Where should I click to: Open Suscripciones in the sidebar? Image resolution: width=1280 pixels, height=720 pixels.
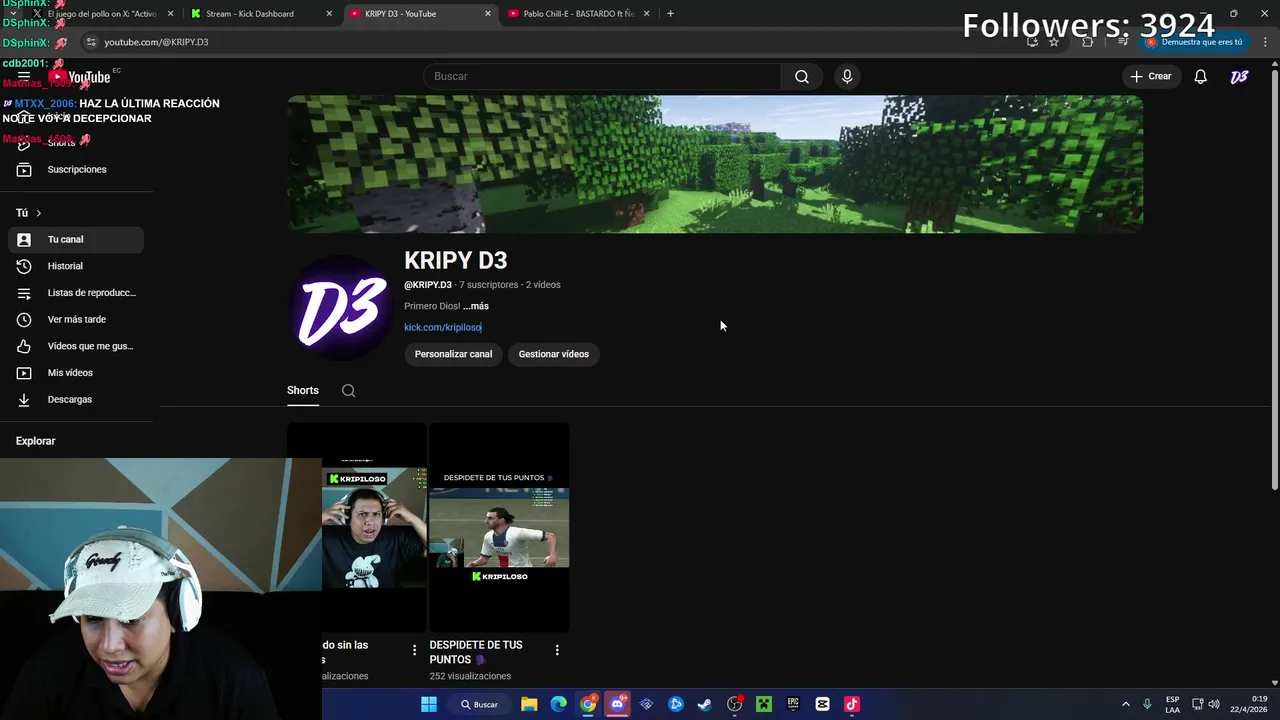[x=76, y=170]
